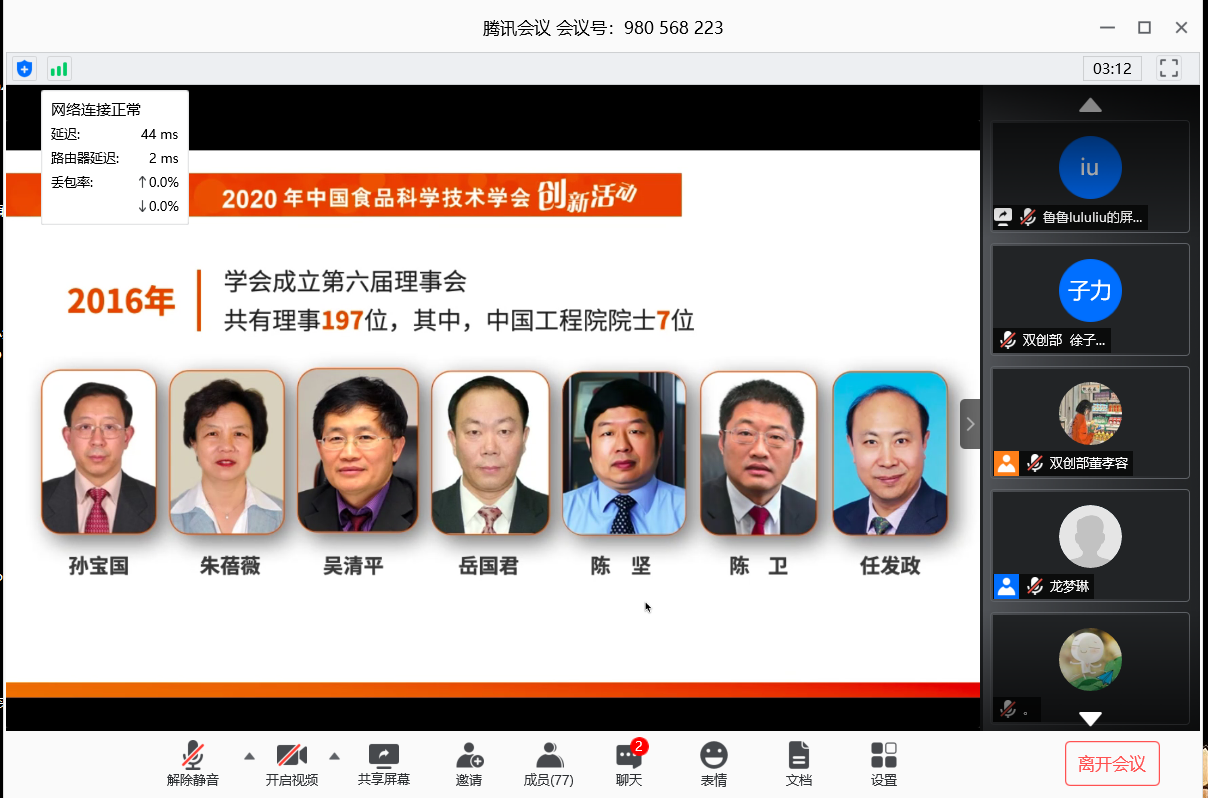Toggle 开启视频 camera button
The image size is (1208, 798).
click(292, 764)
